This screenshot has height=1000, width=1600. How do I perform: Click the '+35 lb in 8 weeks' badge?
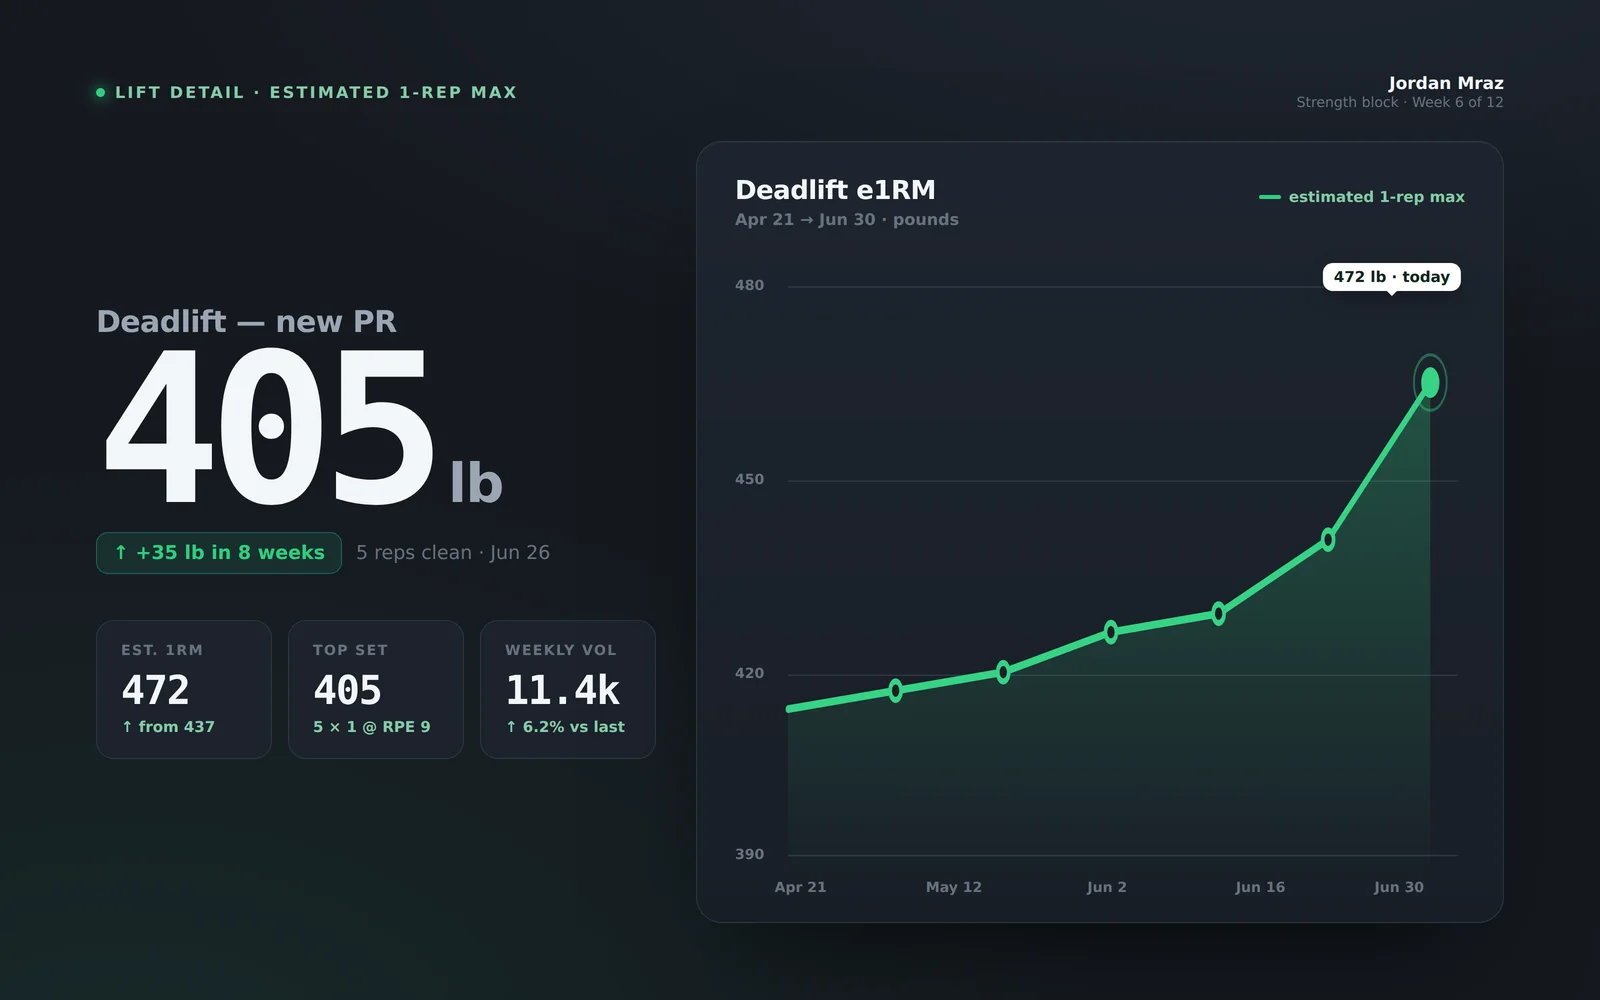[219, 553]
